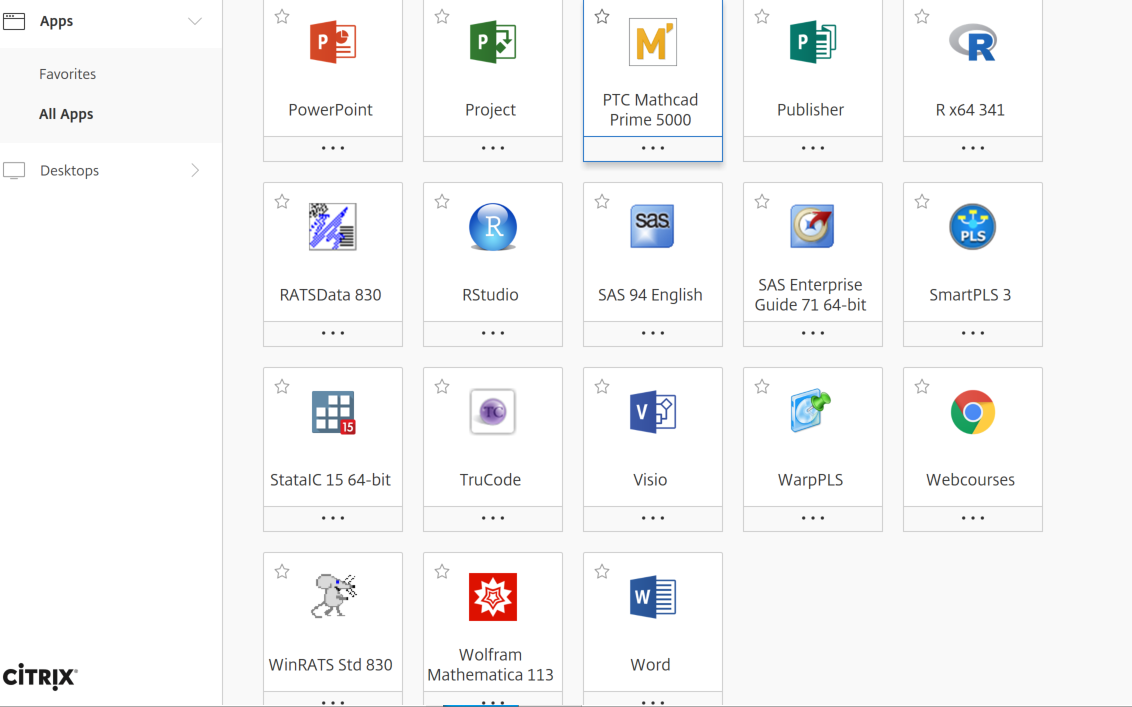1132x707 pixels.
Task: Select All Apps in the sidebar
Action: (66, 114)
